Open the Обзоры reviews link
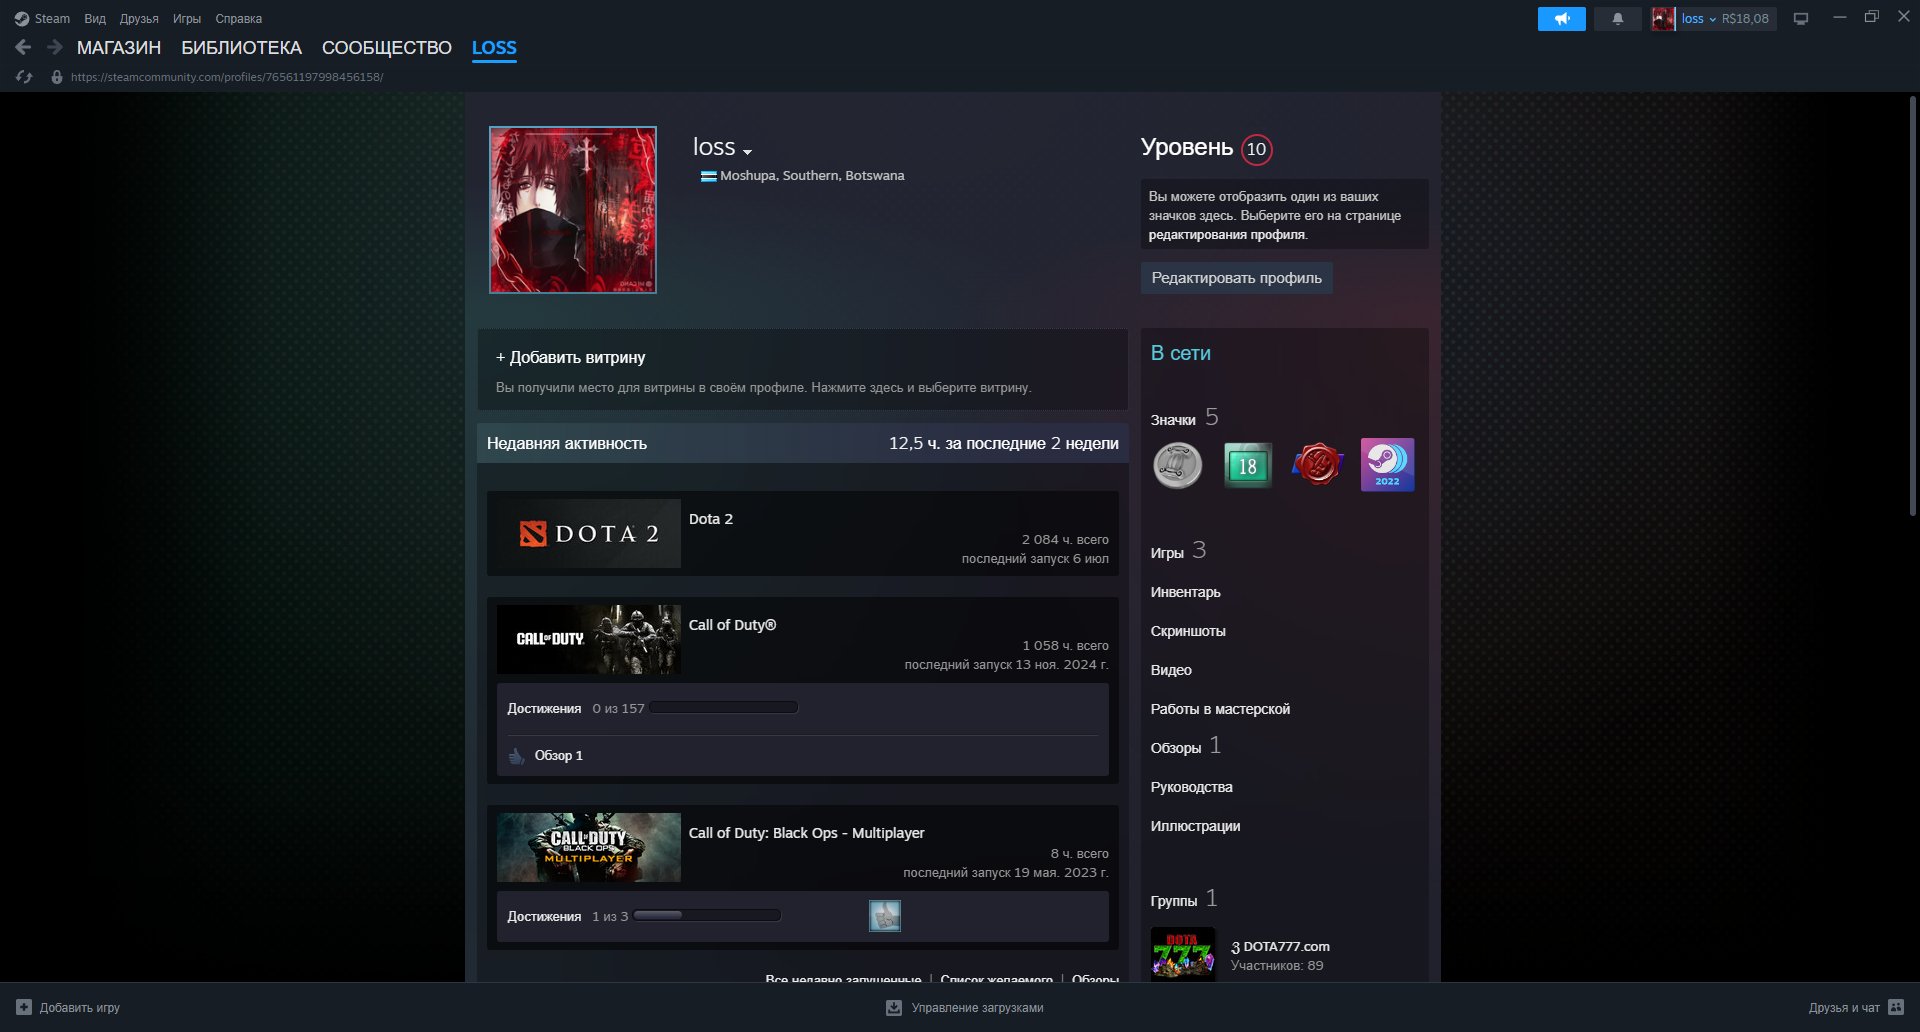The height and width of the screenshot is (1032, 1920). click(x=1176, y=748)
